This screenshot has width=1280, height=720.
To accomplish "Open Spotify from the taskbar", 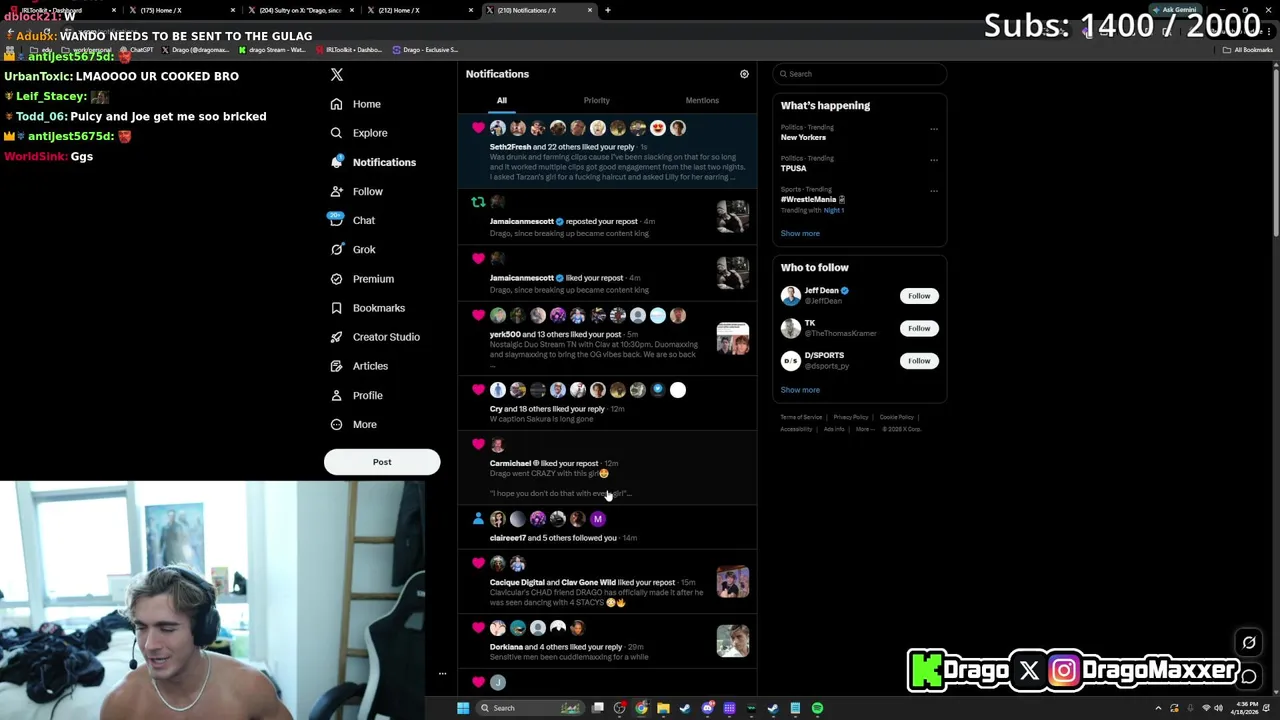I will (817, 708).
